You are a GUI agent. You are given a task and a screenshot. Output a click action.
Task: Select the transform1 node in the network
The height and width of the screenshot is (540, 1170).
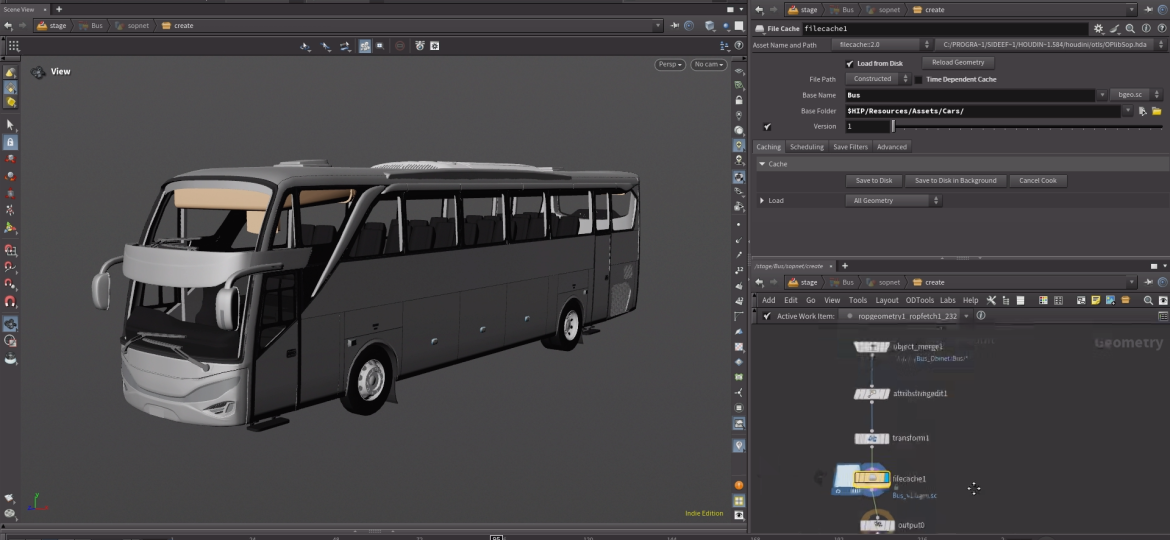tap(872, 438)
